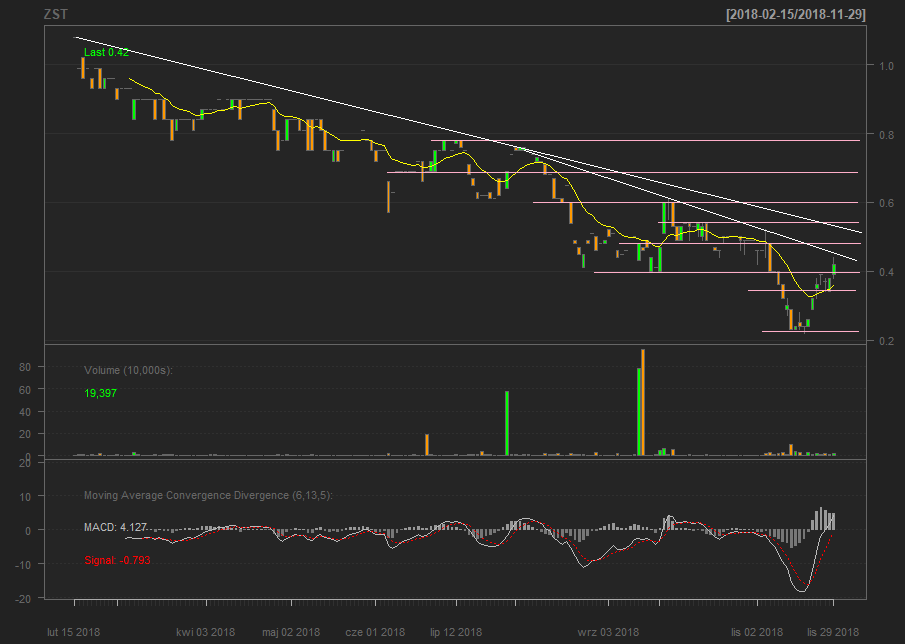The height and width of the screenshot is (644, 905).
Task: Click the date label lut 15 2018
Action: [74, 632]
